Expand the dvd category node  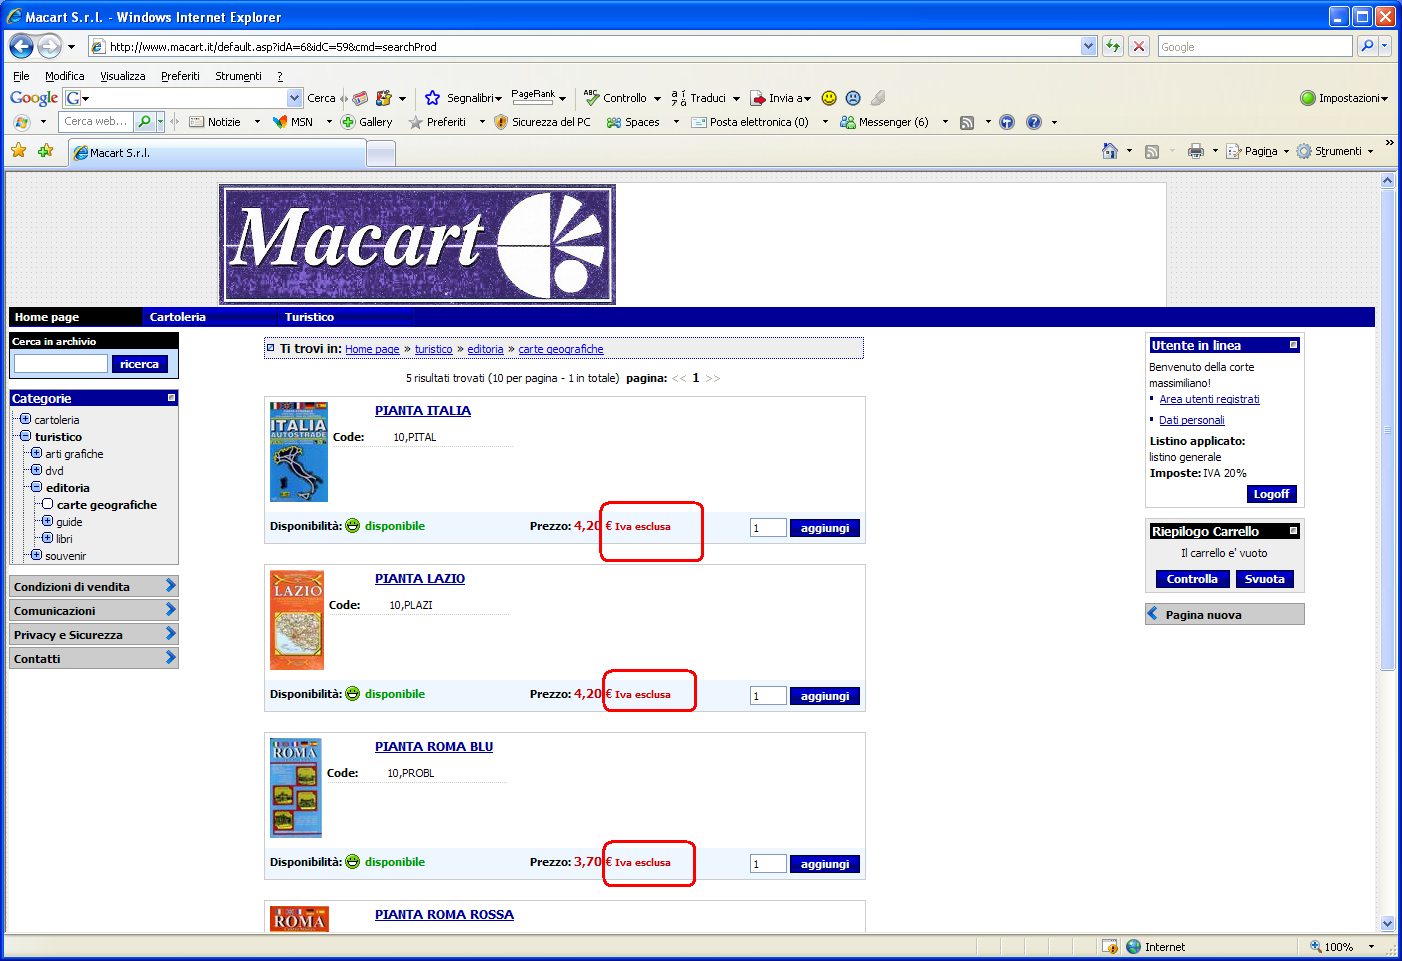point(36,470)
